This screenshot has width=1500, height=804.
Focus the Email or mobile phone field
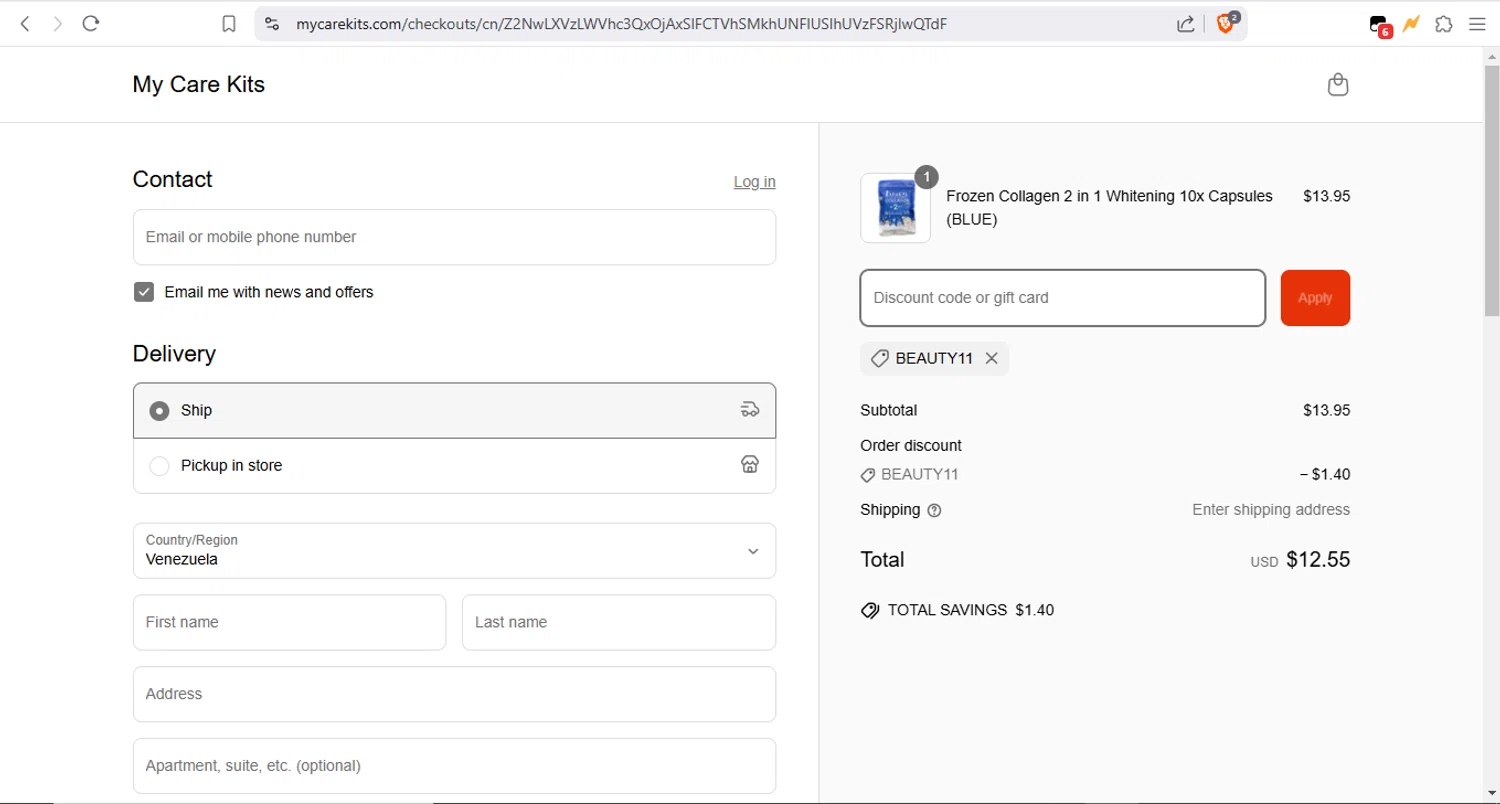click(454, 237)
